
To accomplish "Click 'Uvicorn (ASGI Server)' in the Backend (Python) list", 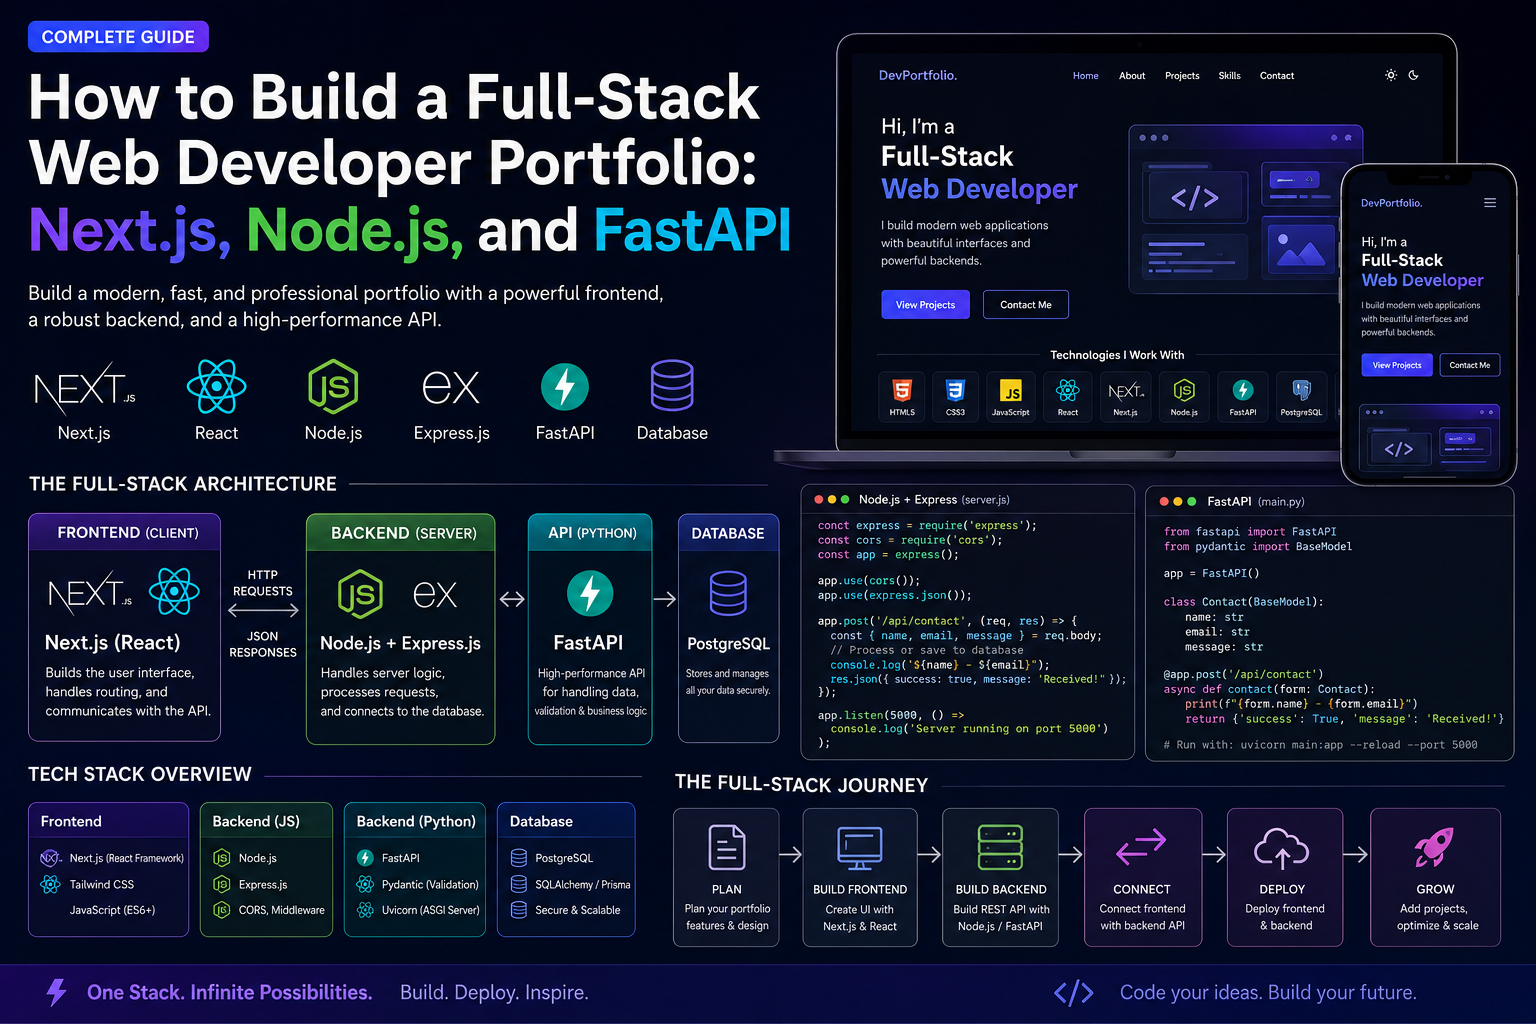I will click(431, 910).
